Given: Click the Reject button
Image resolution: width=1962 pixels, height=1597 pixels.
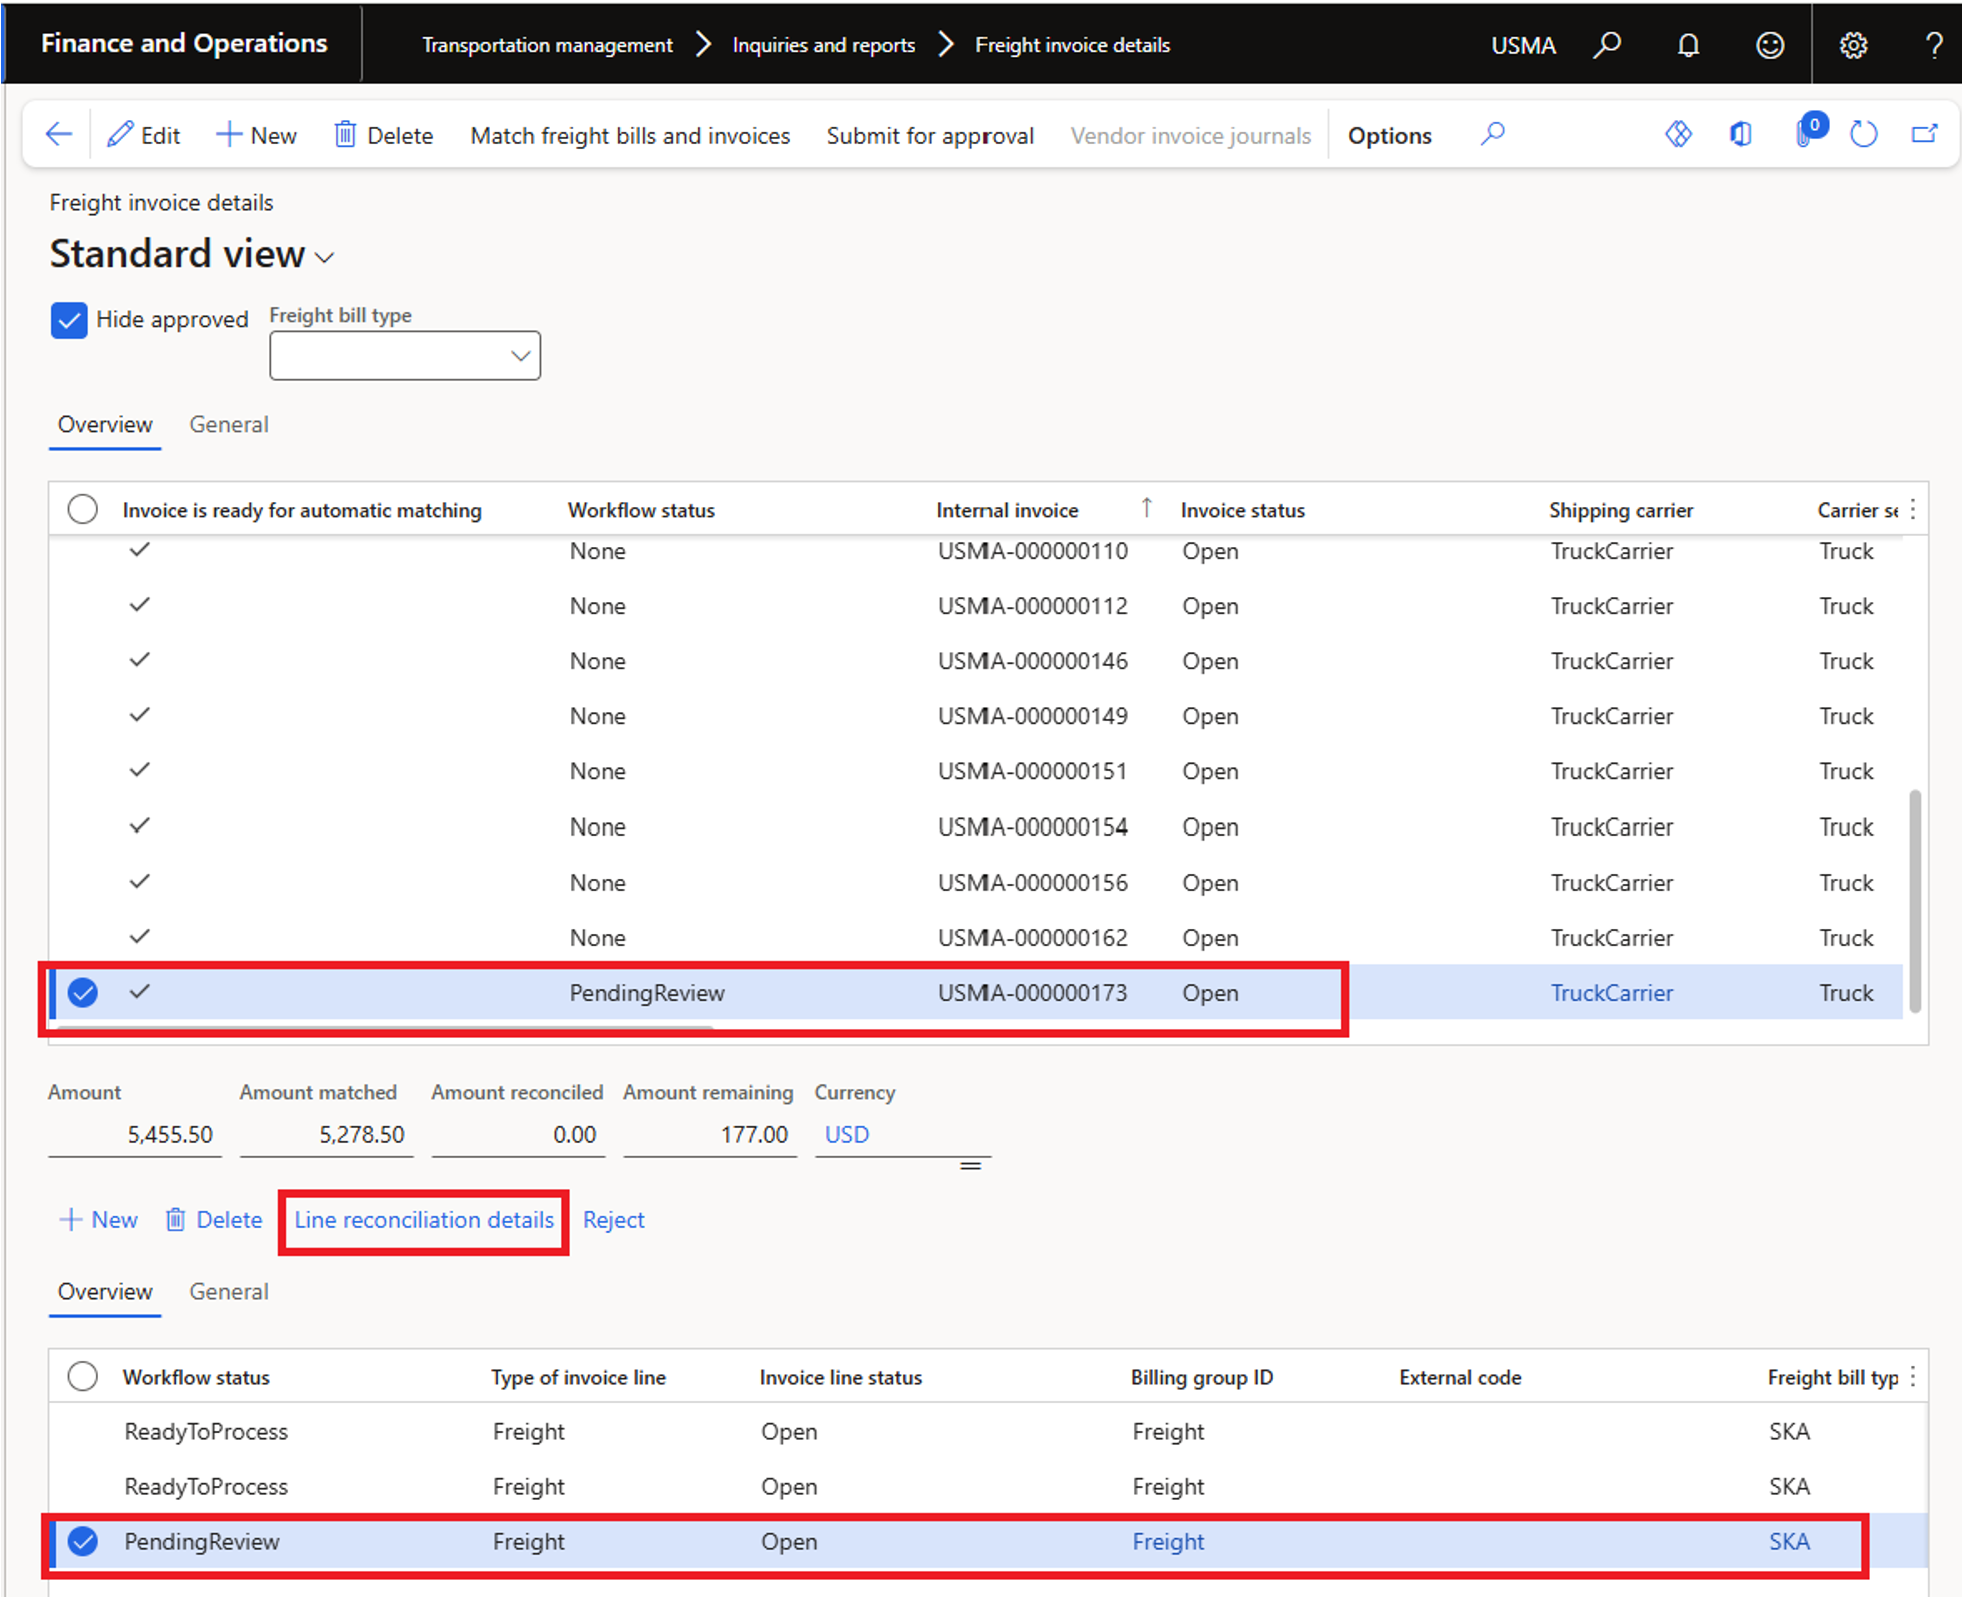Looking at the screenshot, I should [x=613, y=1220].
